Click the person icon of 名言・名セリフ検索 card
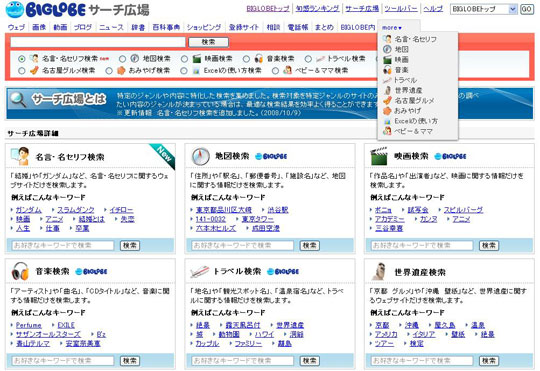 [20, 156]
